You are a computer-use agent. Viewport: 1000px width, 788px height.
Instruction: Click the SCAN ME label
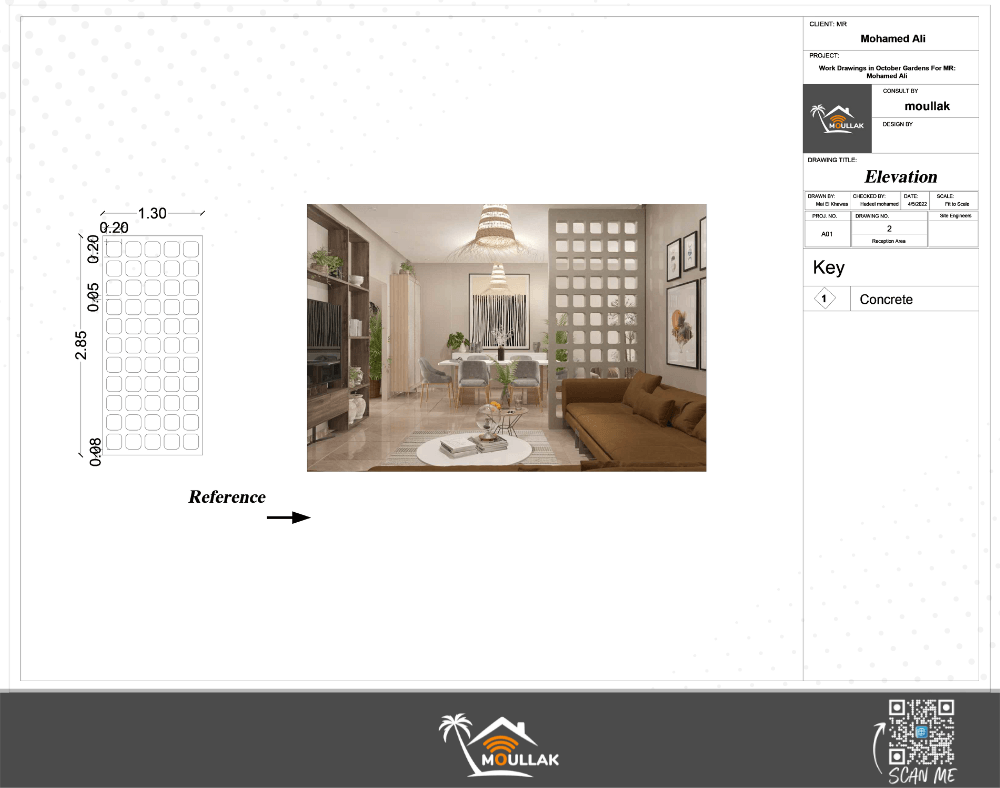point(920,776)
